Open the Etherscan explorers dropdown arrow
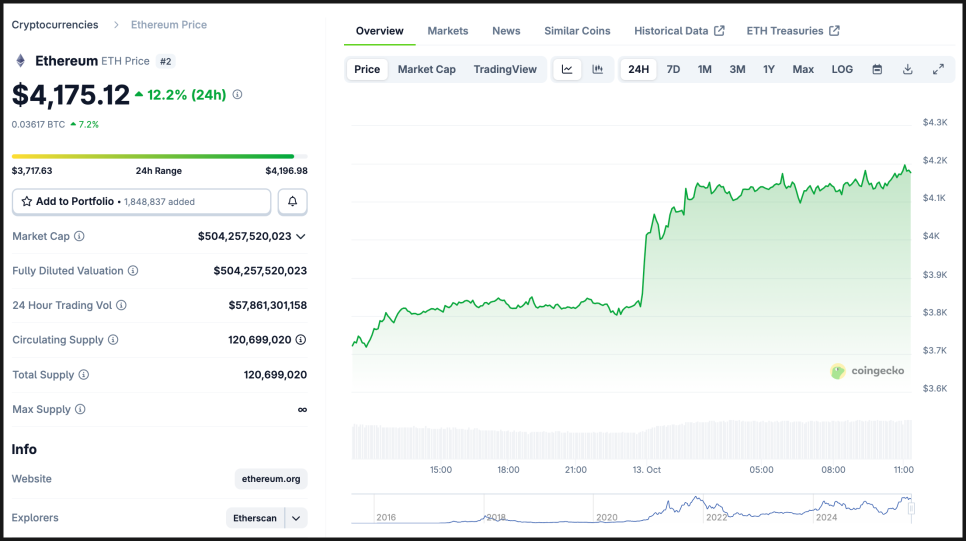This screenshot has width=966, height=541. coord(296,518)
